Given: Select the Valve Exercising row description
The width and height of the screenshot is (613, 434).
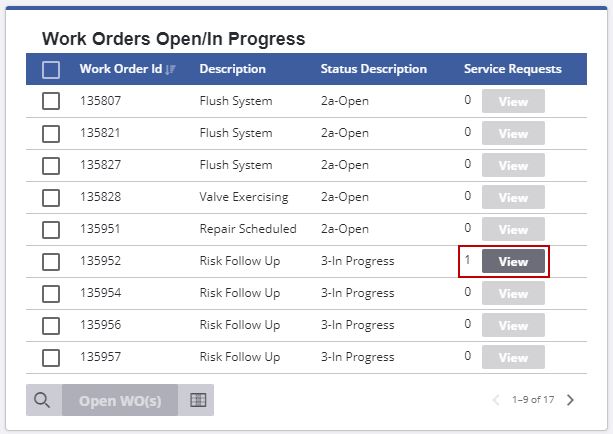Looking at the screenshot, I should [243, 197].
